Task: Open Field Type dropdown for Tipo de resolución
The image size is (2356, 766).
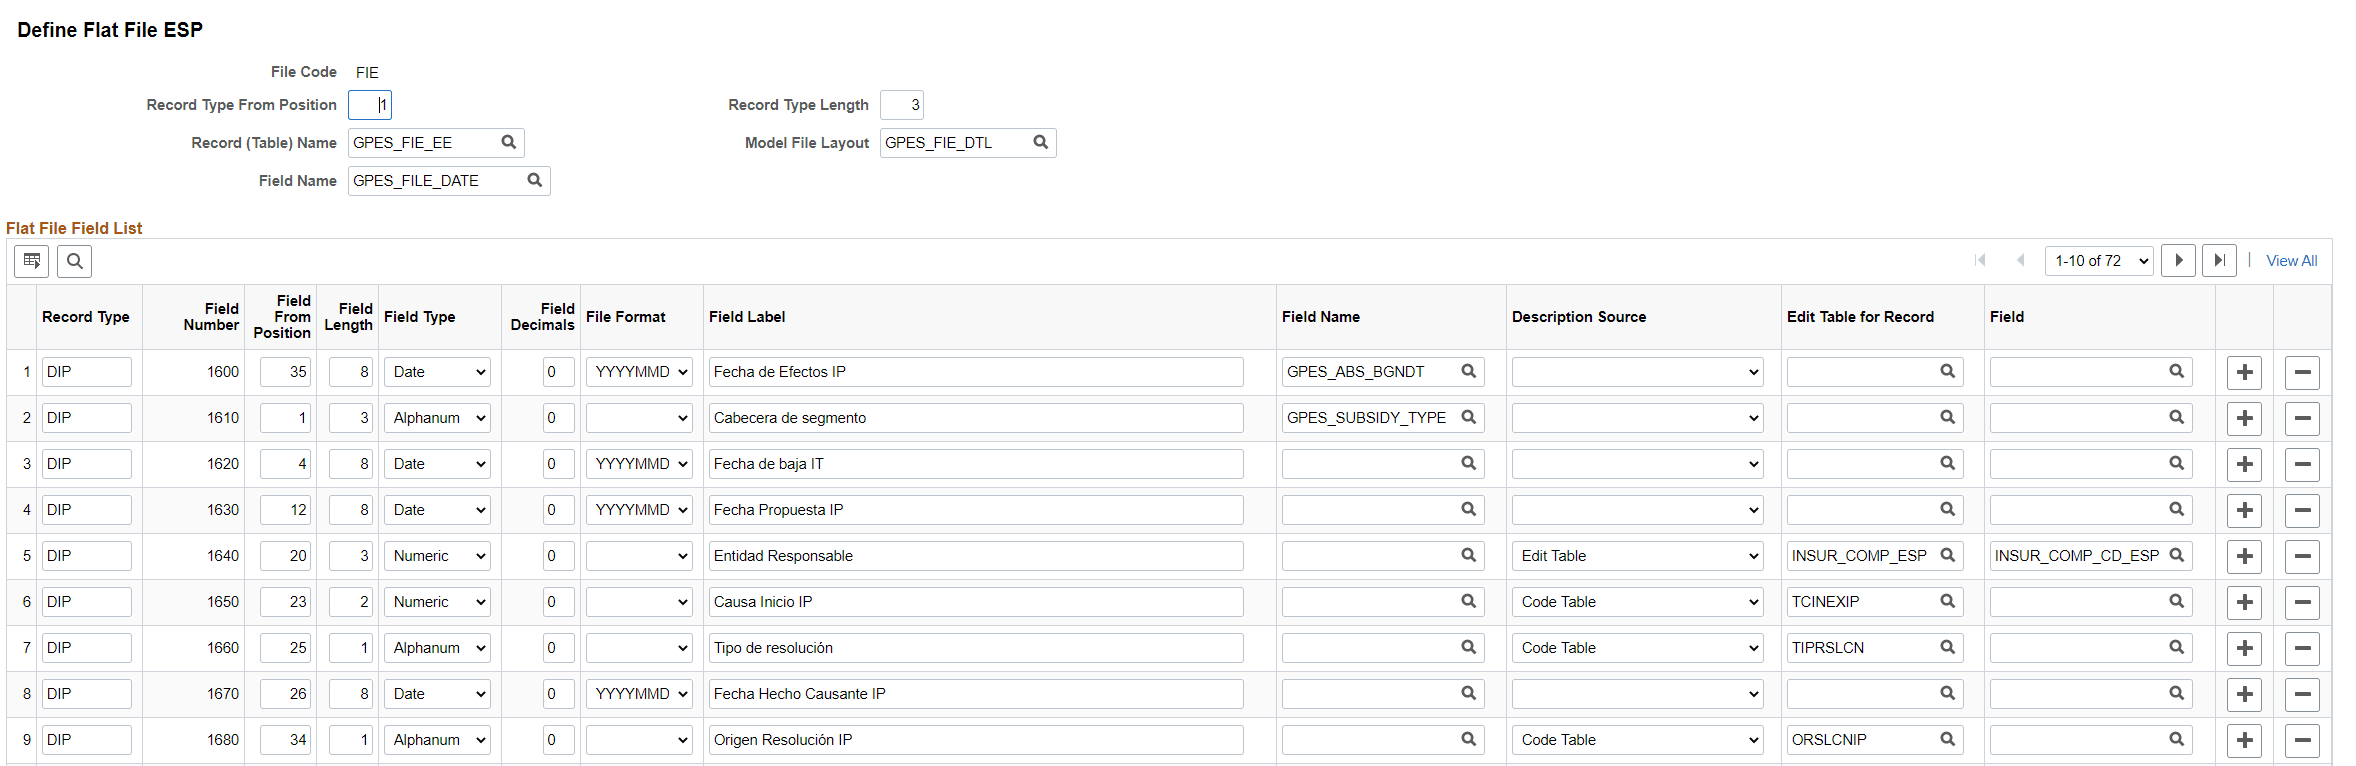Action: [437, 648]
